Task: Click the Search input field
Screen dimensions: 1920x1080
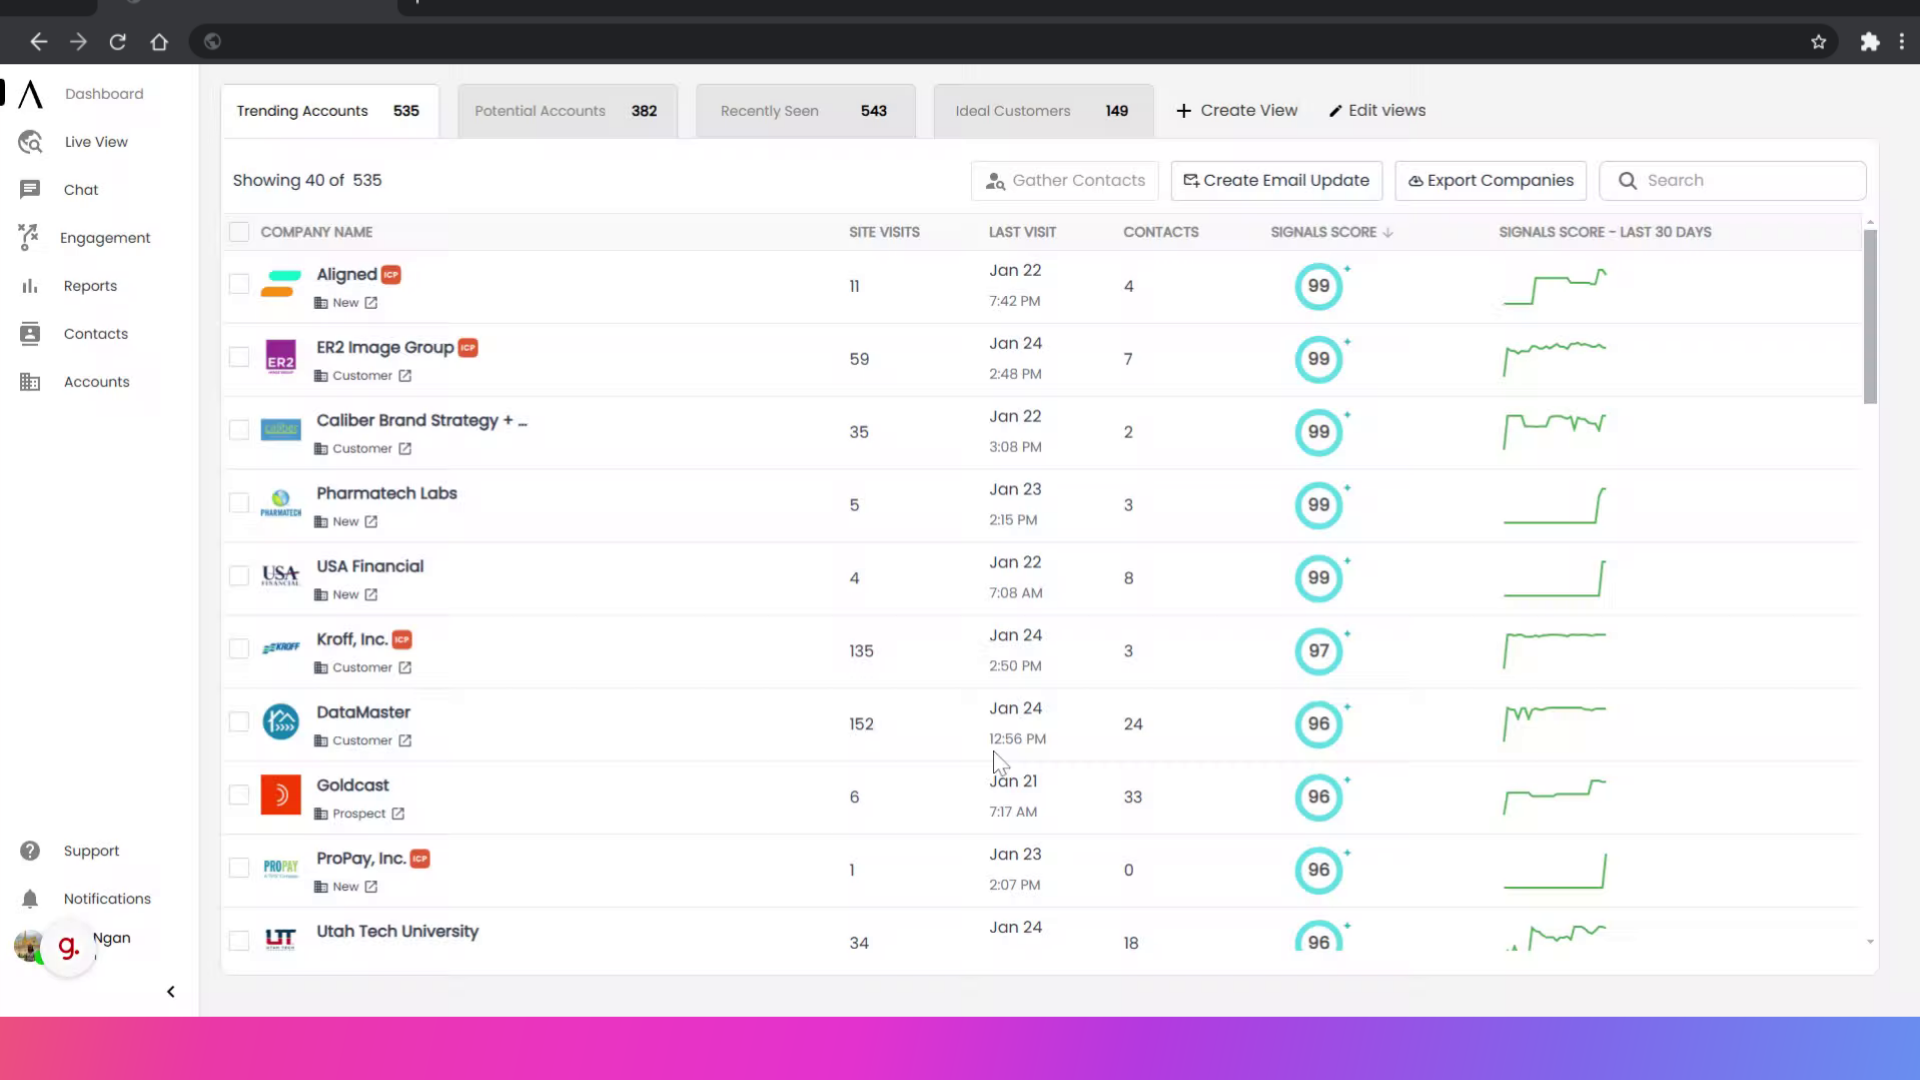Action: (1732, 181)
